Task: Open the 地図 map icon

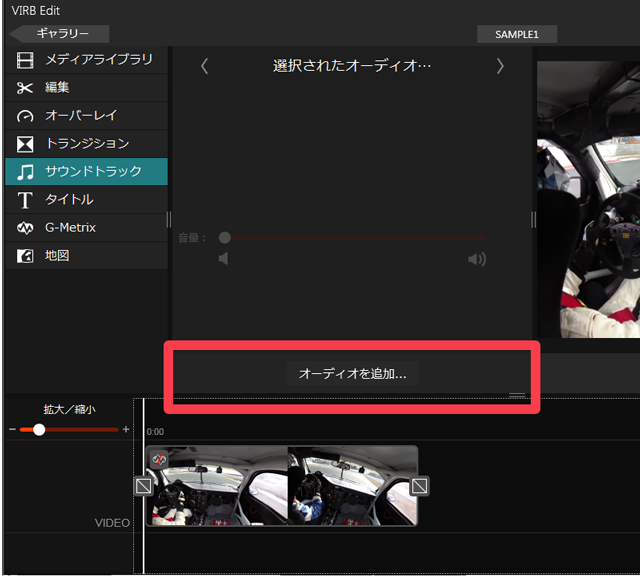Action: tap(25, 256)
